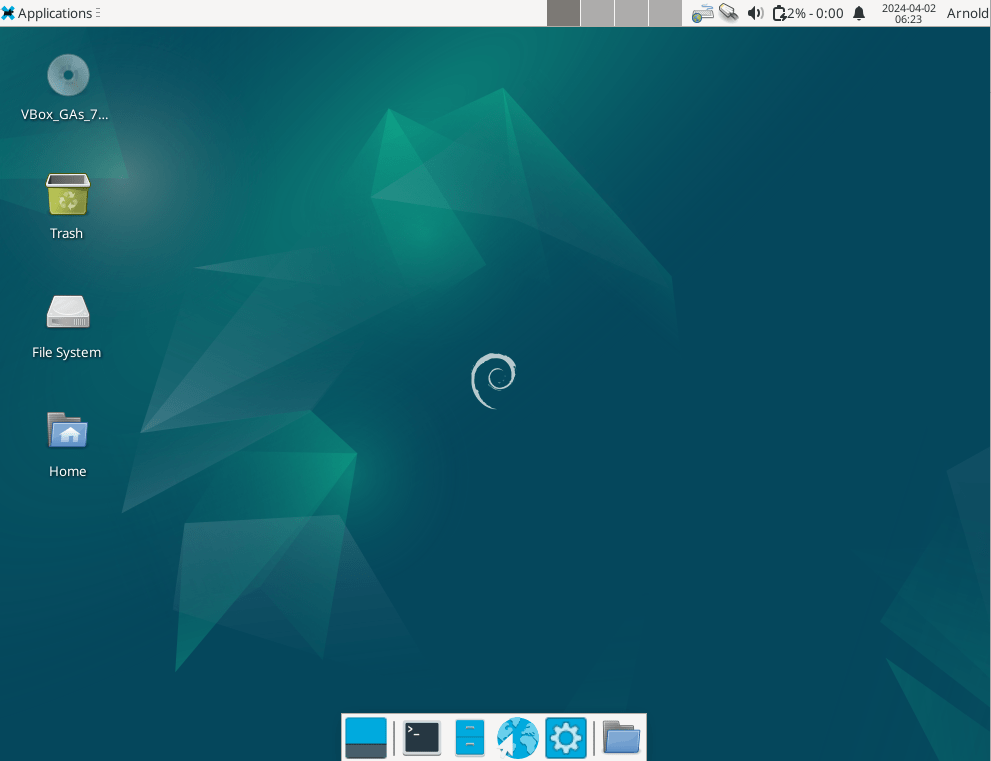991x761 pixels.
Task: Open the Home folder desktop icon
Action: tap(67, 432)
